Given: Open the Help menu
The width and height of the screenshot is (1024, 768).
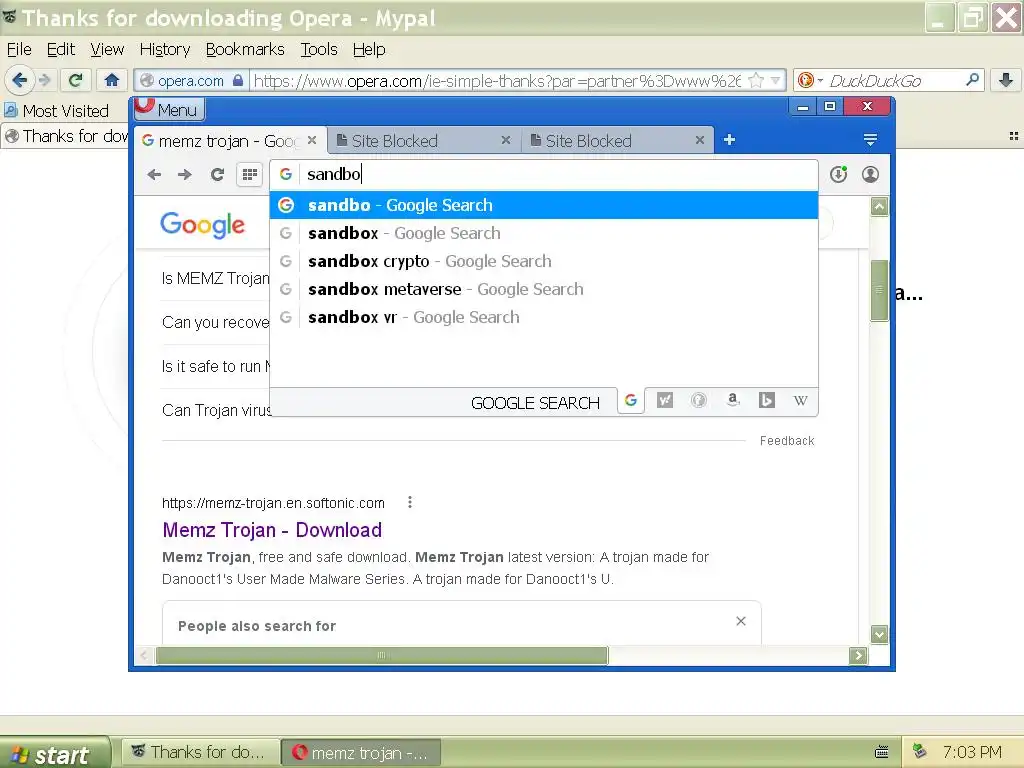Looking at the screenshot, I should tap(369, 50).
